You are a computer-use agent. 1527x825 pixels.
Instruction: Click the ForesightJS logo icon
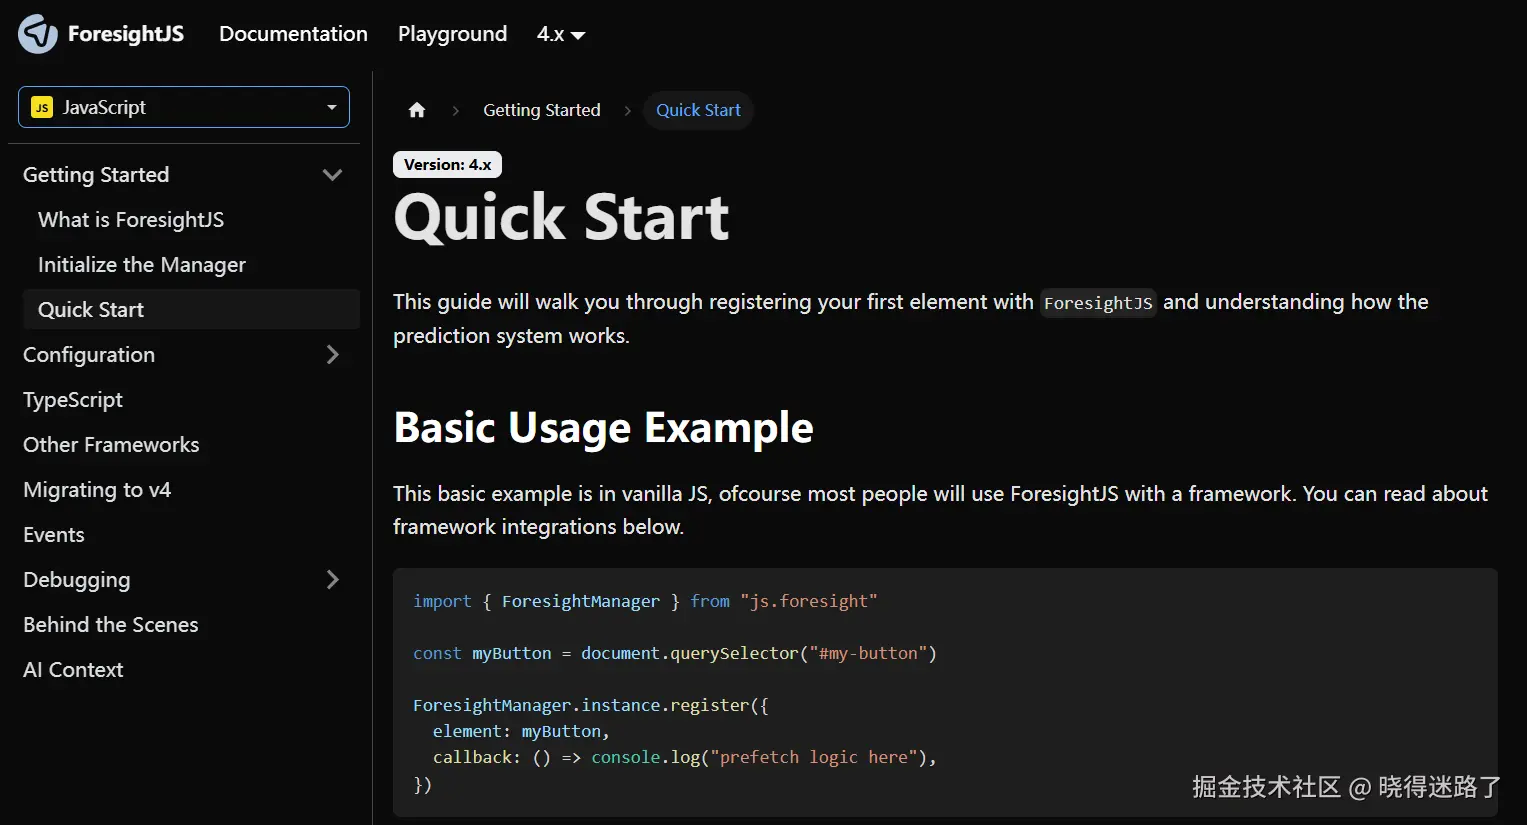[38, 34]
